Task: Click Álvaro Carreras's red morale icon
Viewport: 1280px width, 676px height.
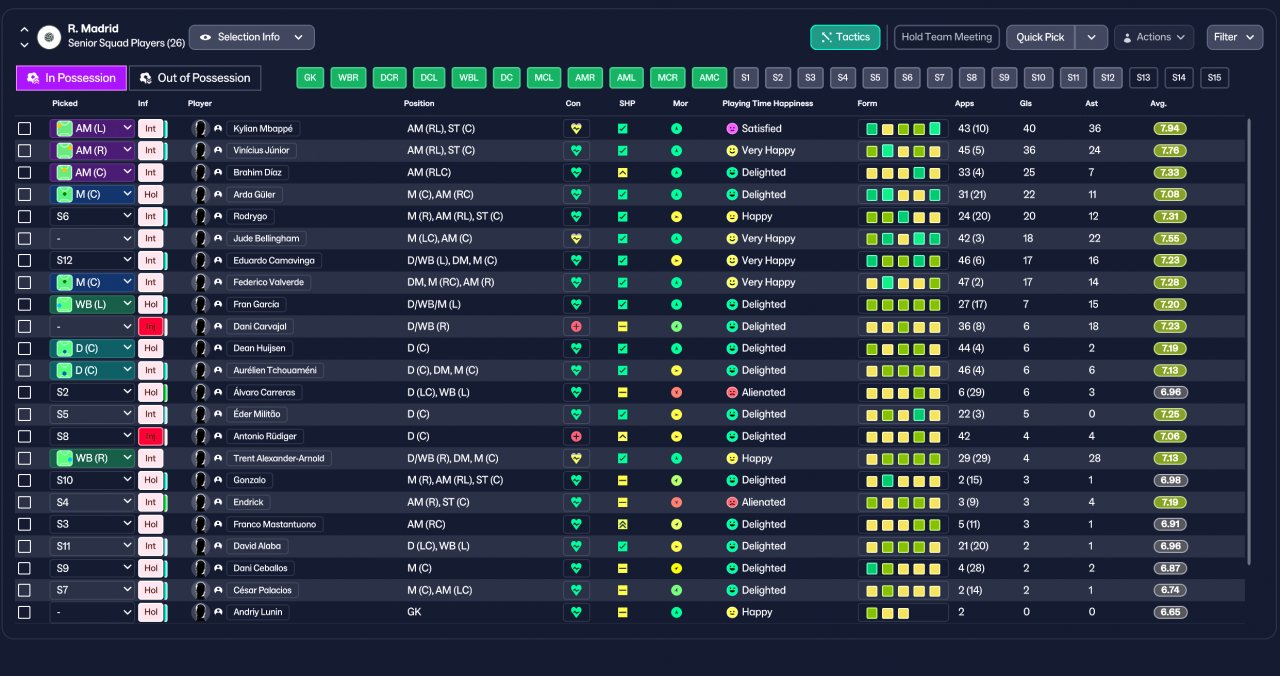Action: 676,393
